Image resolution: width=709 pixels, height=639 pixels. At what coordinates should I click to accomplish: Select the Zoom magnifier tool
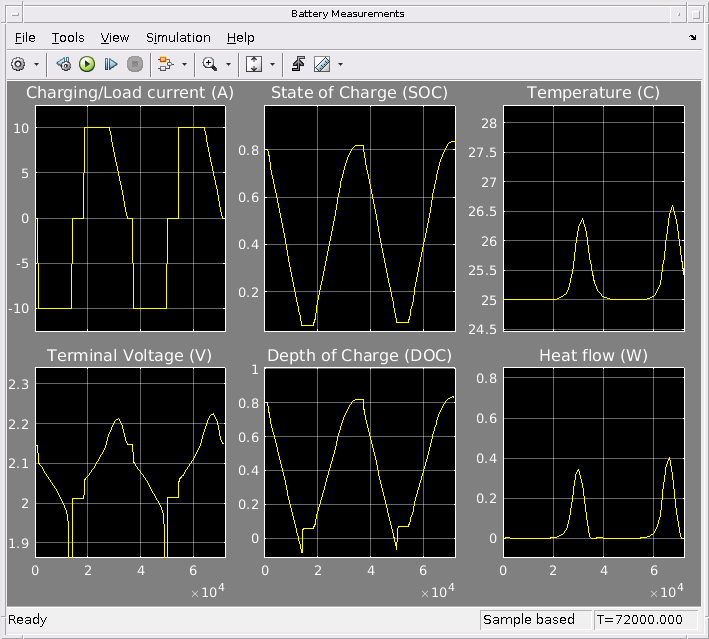[x=209, y=64]
